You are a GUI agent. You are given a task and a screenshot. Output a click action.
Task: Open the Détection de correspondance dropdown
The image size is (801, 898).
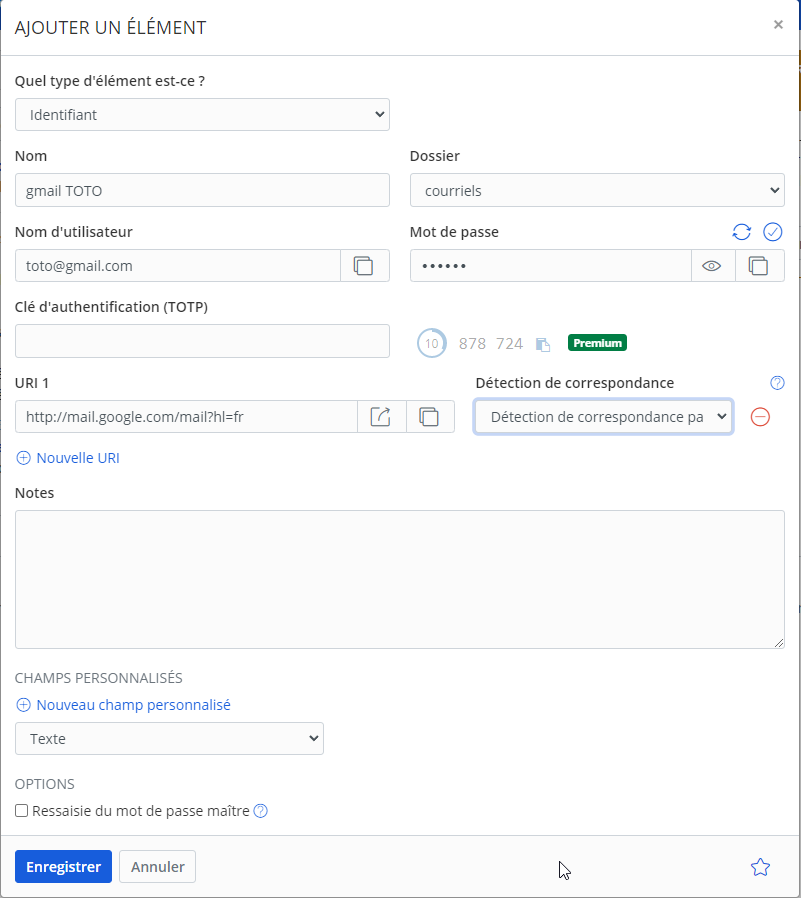603,417
